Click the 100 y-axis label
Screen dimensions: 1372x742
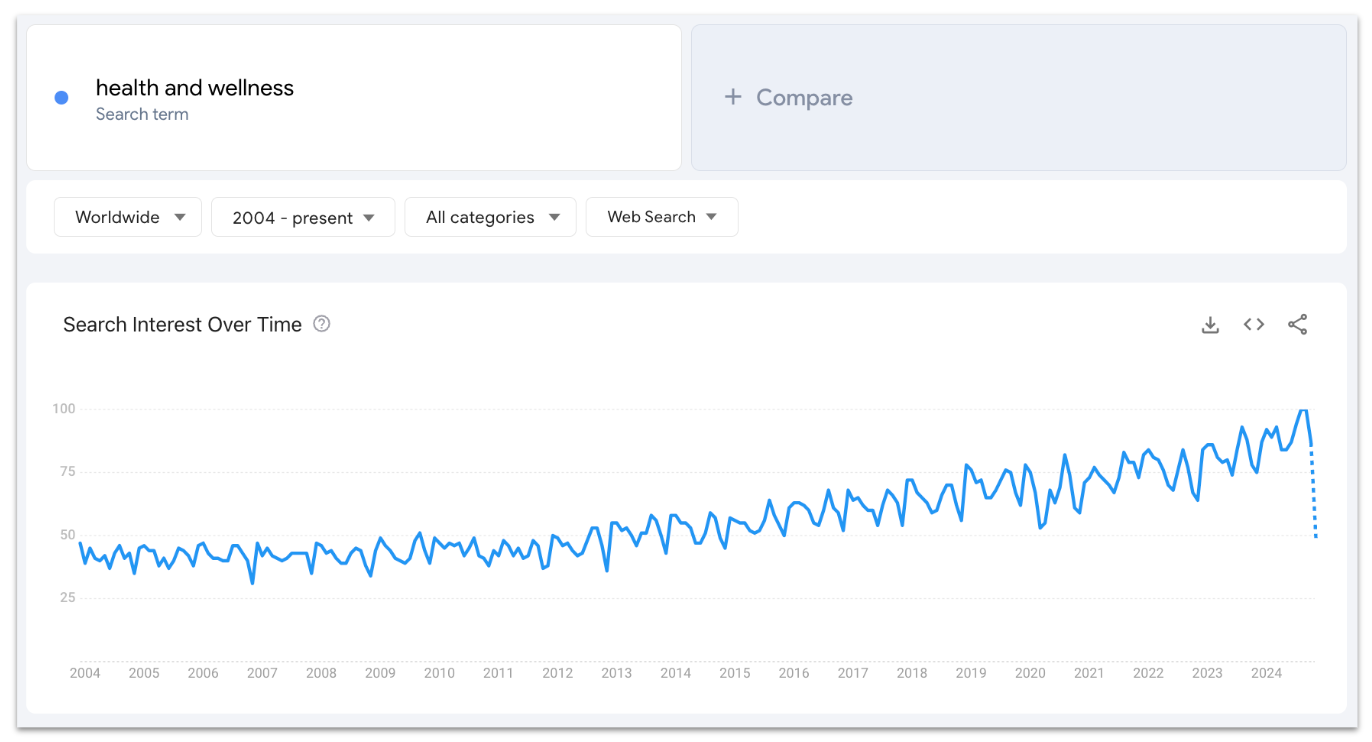coord(63,409)
